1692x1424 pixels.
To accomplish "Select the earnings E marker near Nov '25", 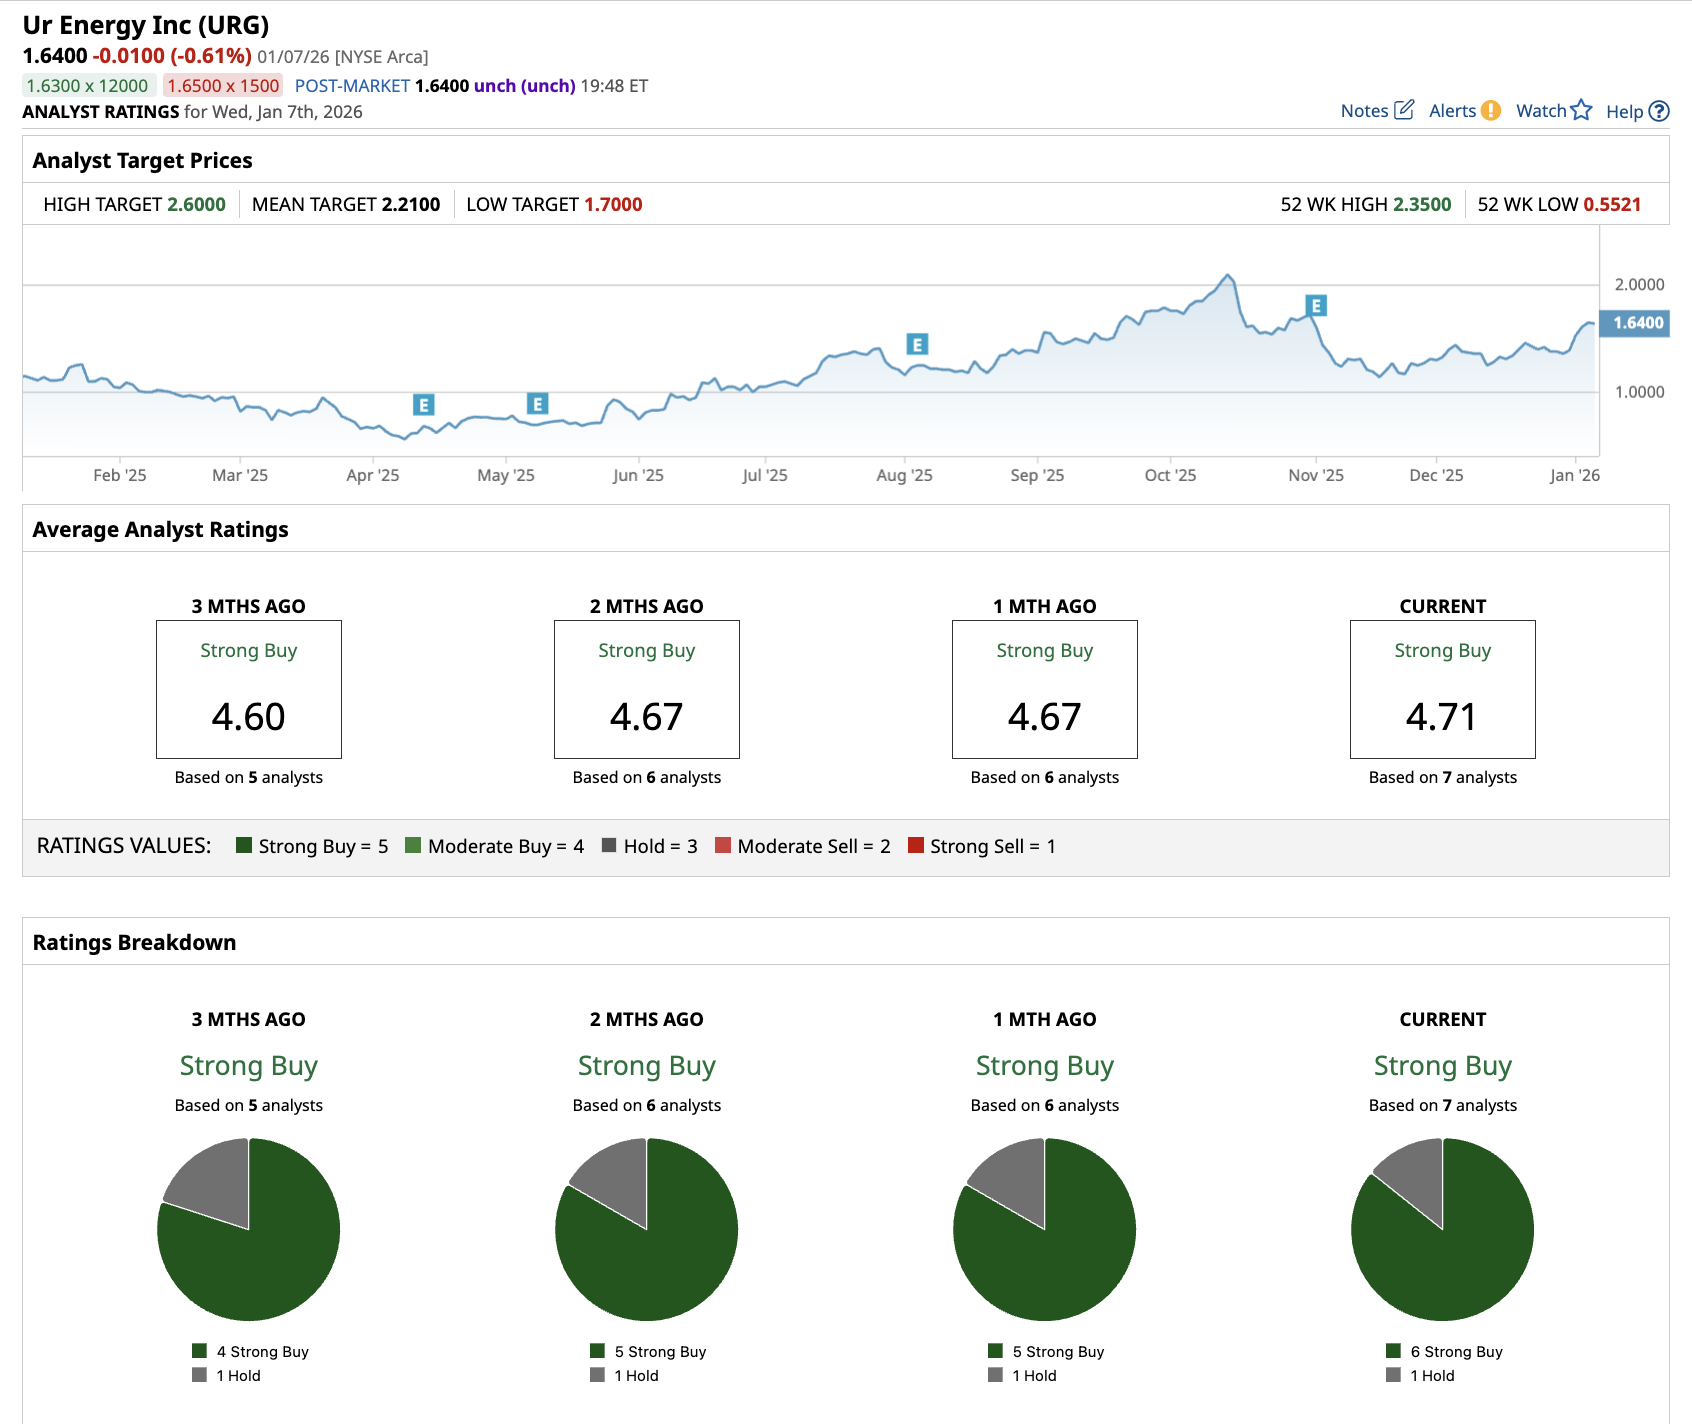I will click(x=1316, y=306).
